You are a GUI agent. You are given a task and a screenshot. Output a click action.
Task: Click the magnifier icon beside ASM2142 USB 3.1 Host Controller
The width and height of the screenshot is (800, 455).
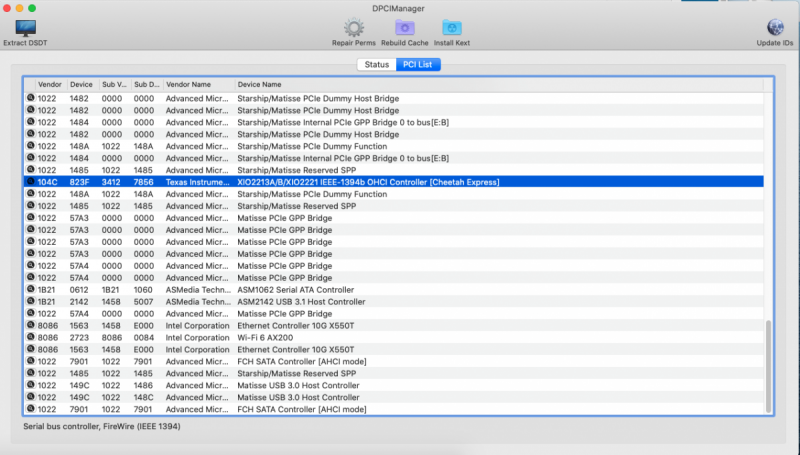31,301
